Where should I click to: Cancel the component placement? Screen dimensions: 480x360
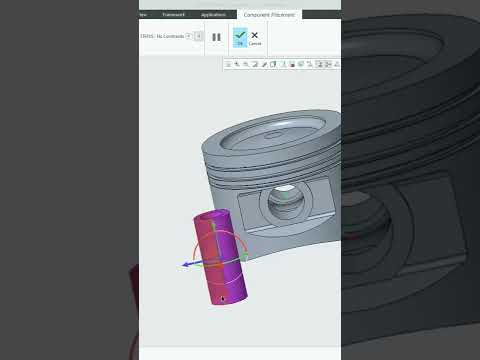[255, 38]
